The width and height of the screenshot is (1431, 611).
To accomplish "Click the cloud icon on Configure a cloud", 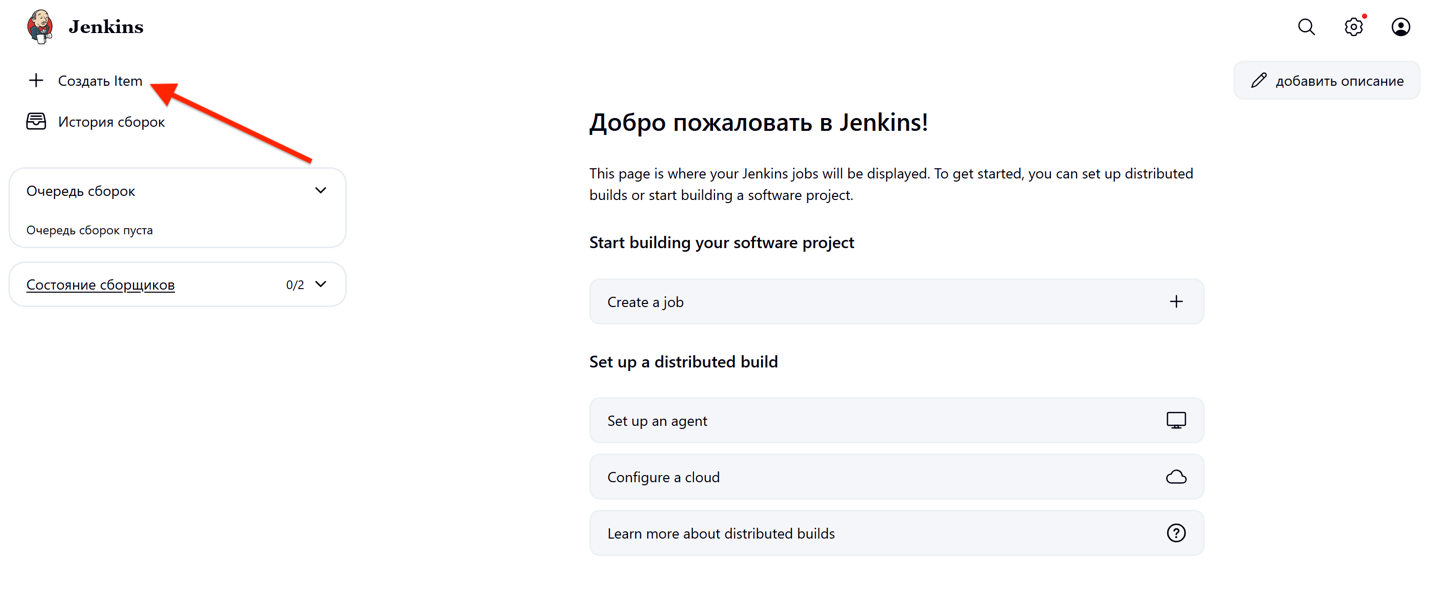I will tap(1176, 477).
